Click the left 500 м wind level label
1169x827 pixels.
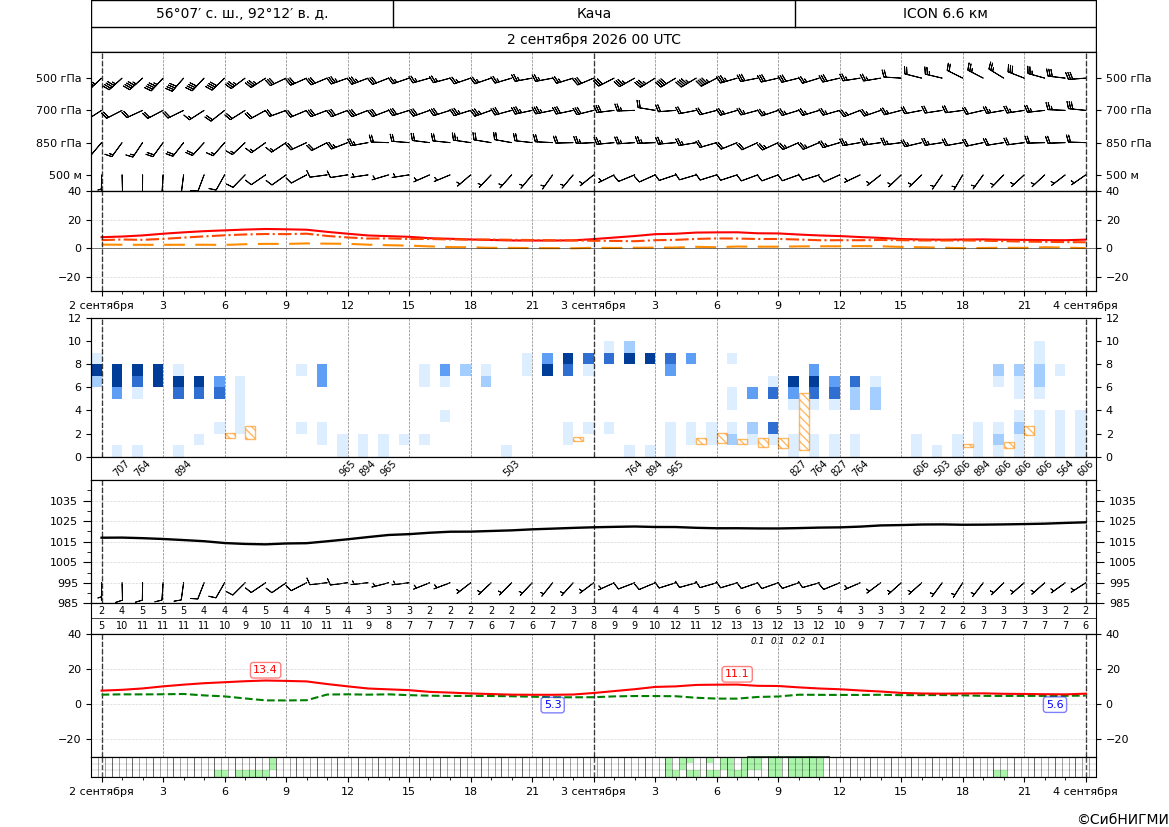click(66, 175)
